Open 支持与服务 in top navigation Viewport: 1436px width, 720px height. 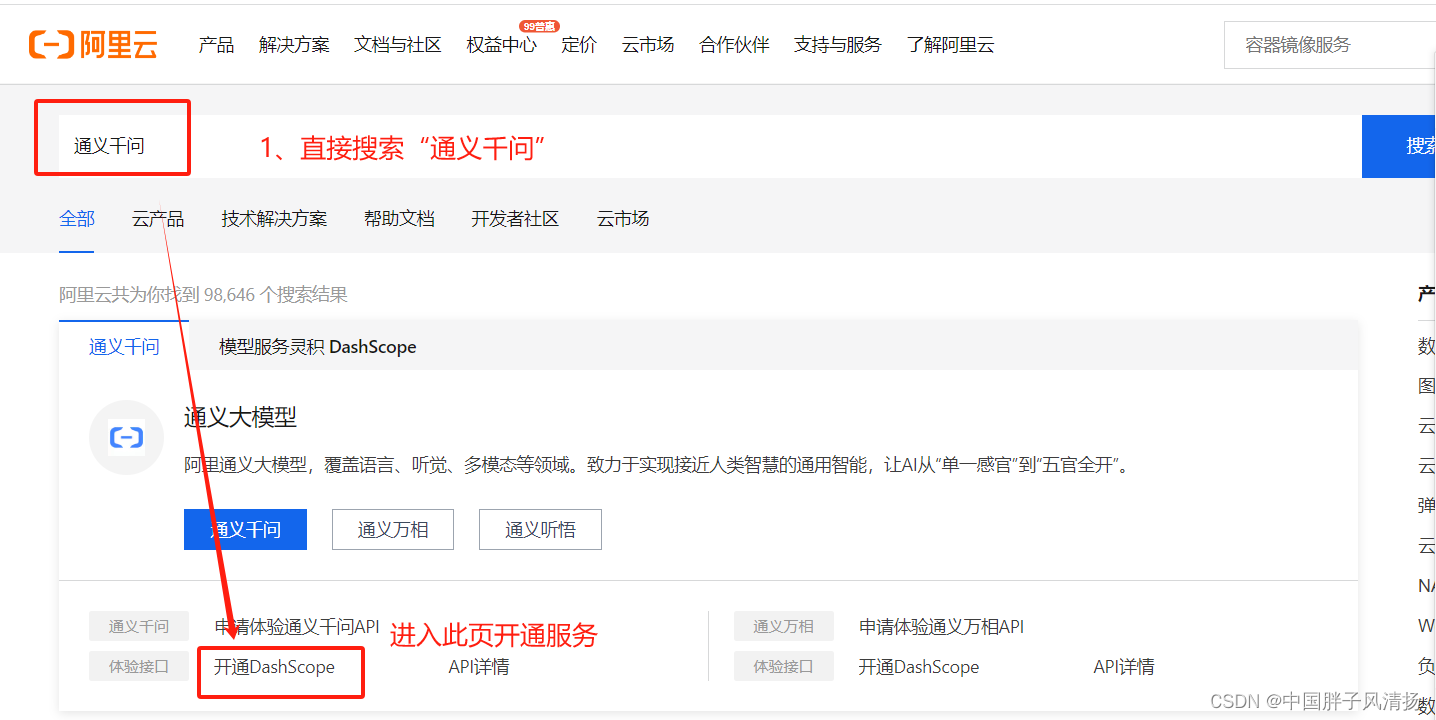click(x=838, y=45)
